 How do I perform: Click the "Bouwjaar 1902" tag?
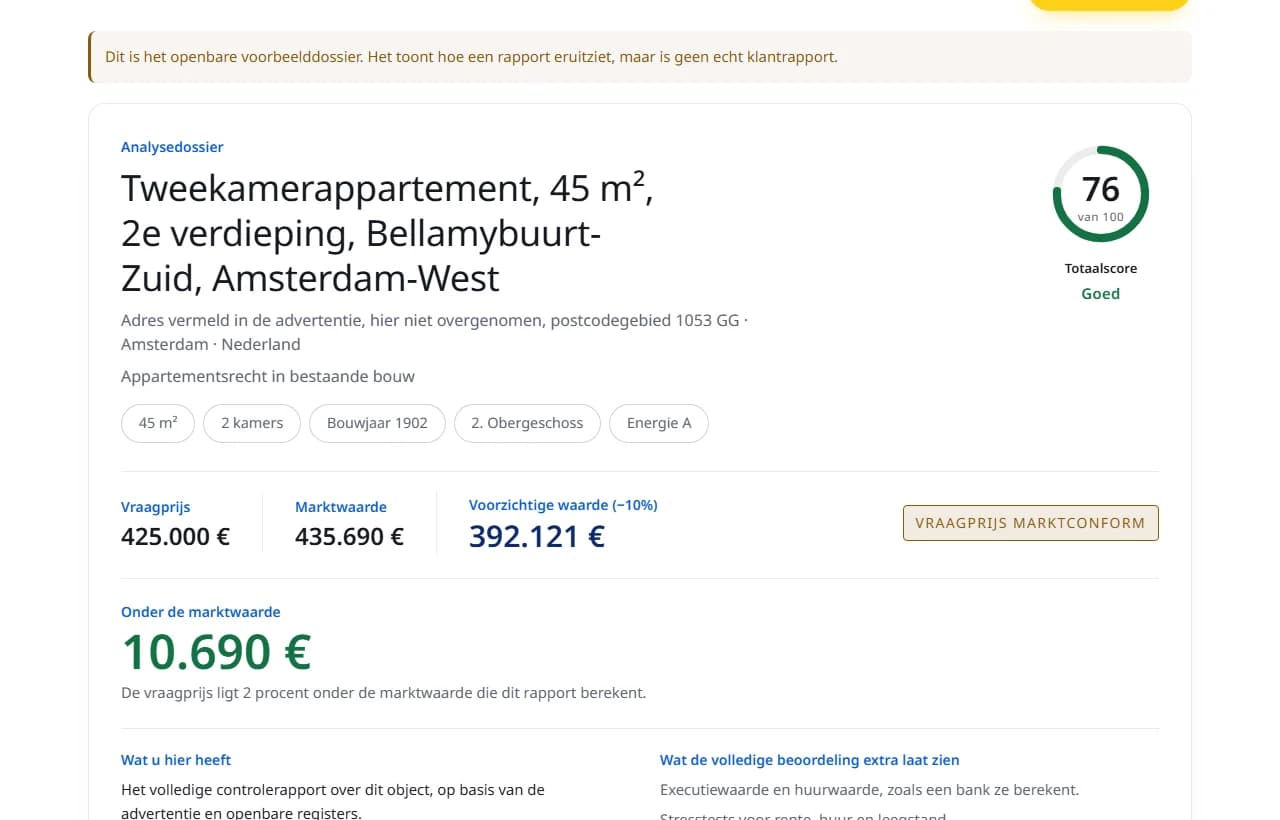pos(377,423)
